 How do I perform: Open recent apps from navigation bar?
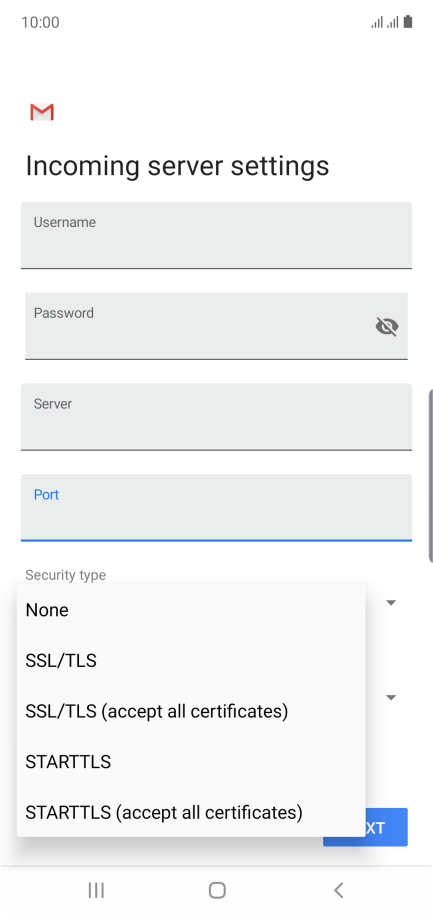click(x=96, y=890)
